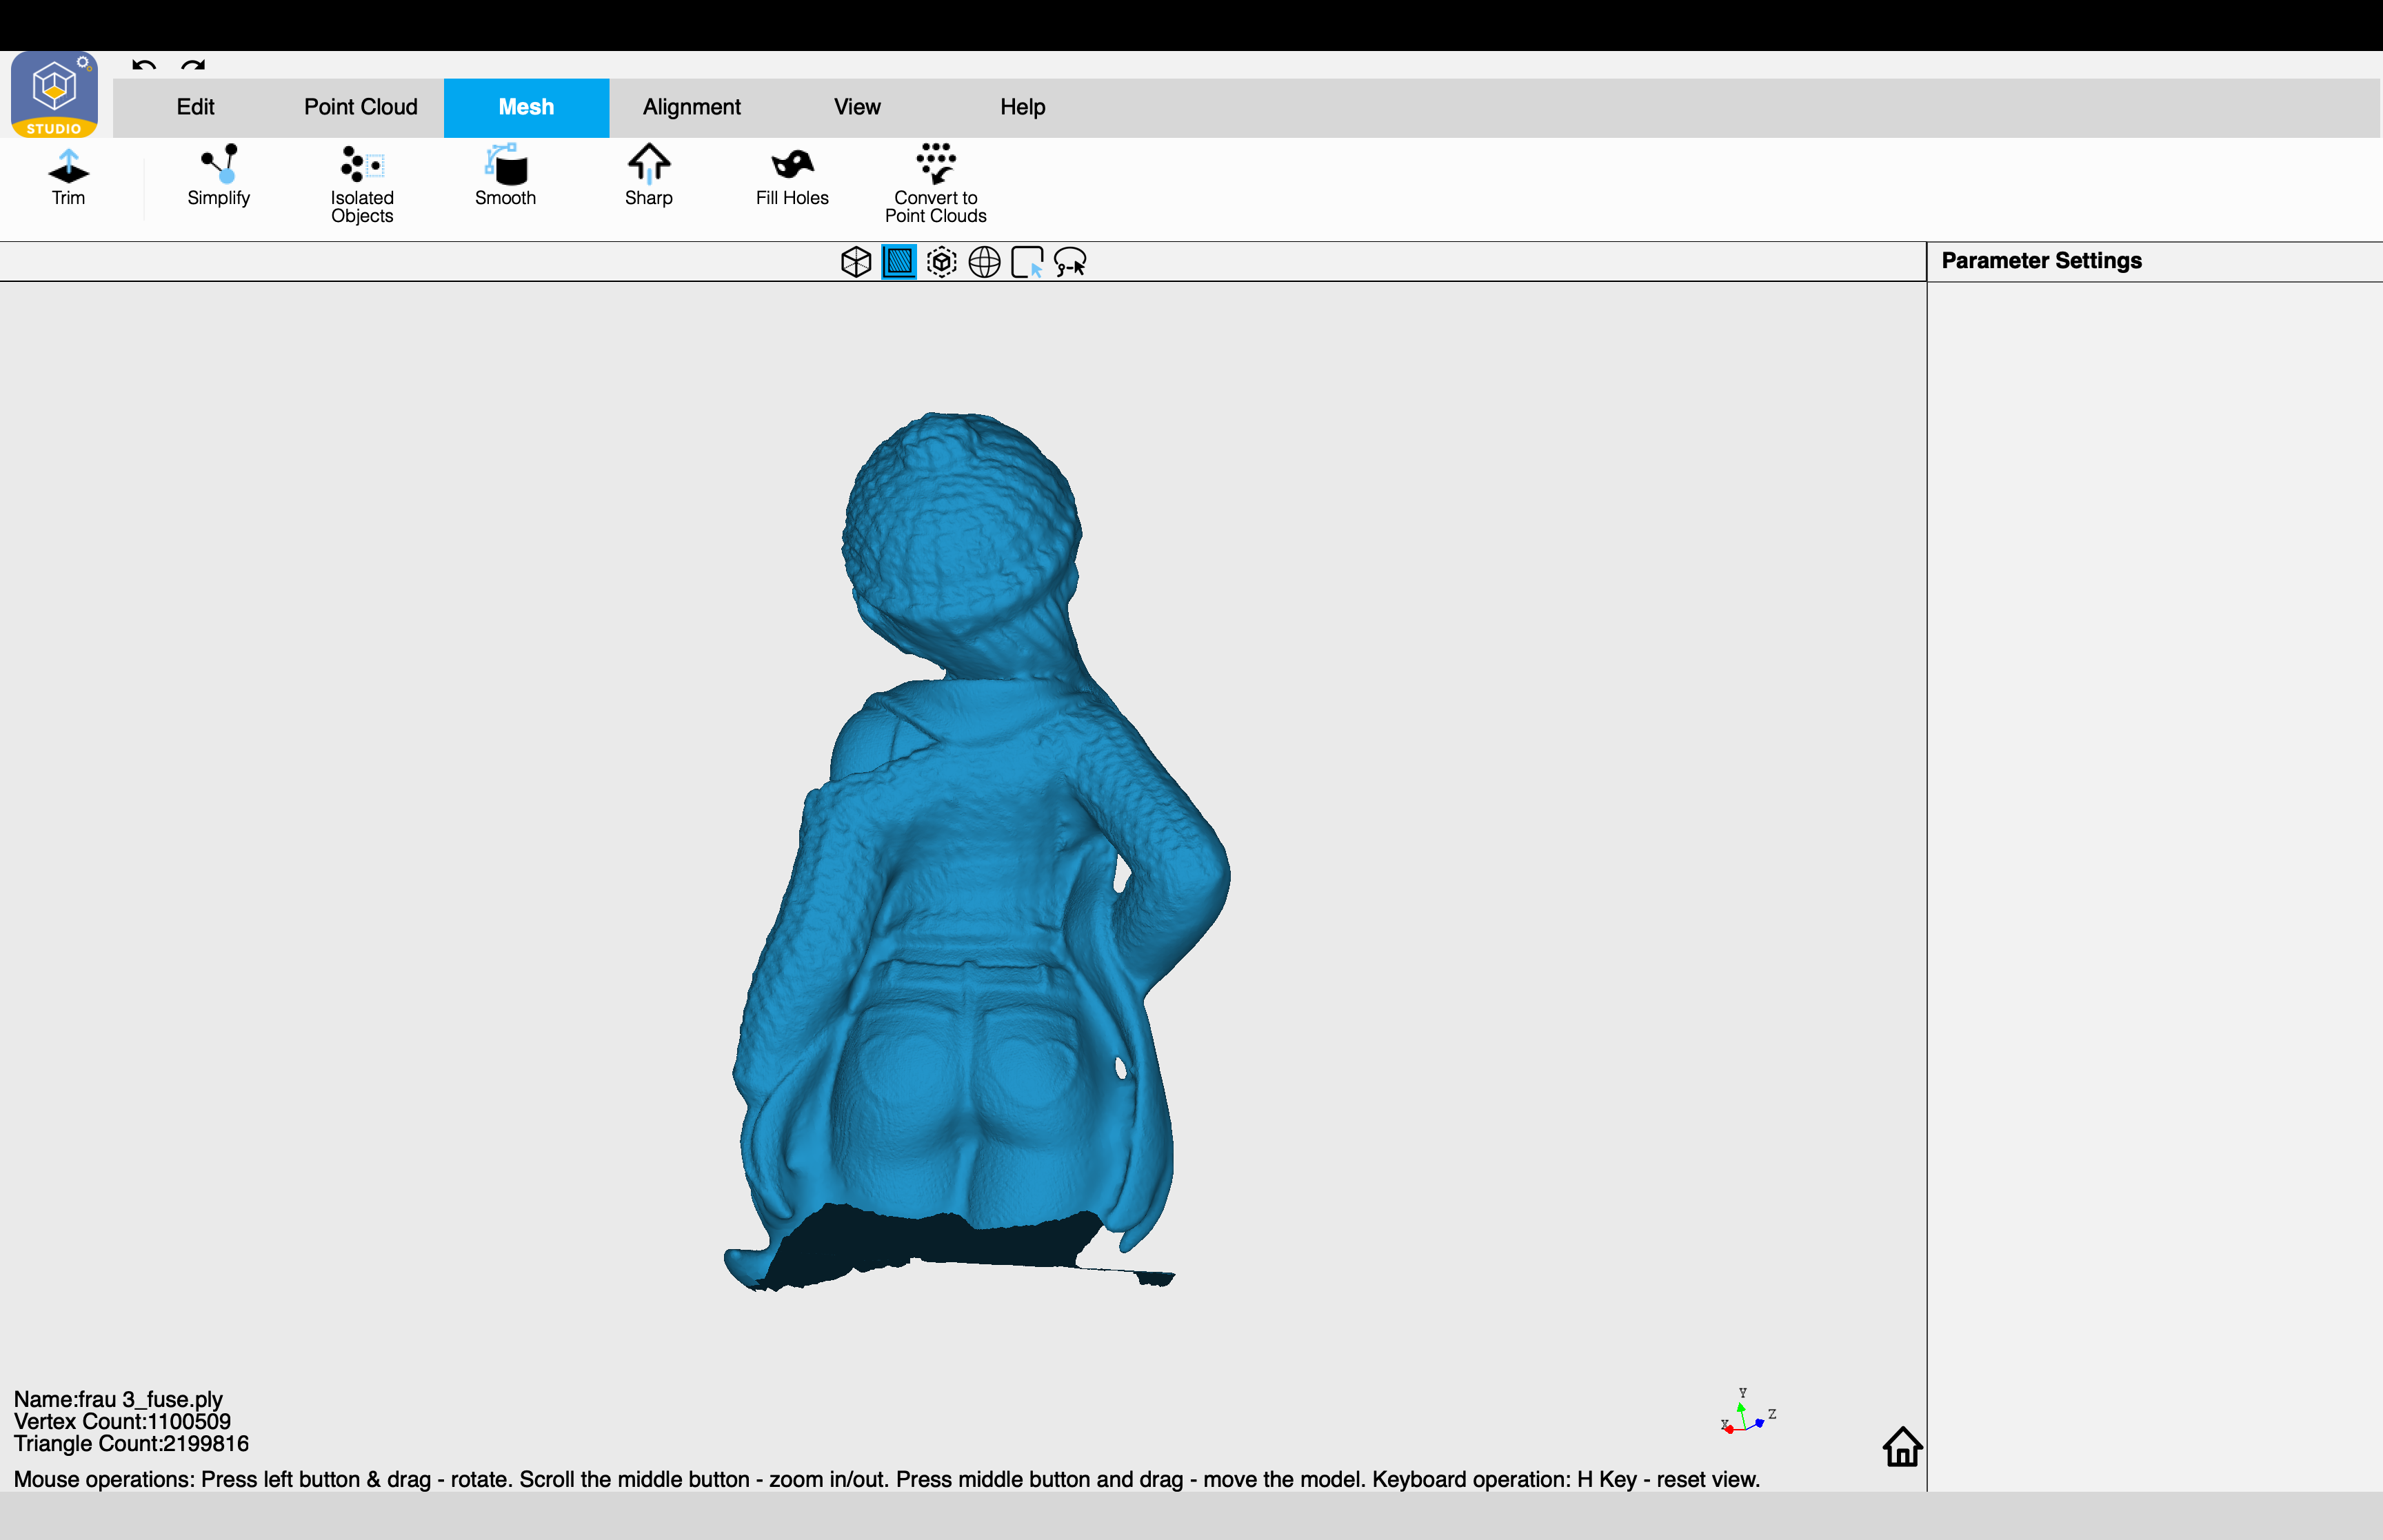Enable the rectangle selection tool

tap(1027, 262)
